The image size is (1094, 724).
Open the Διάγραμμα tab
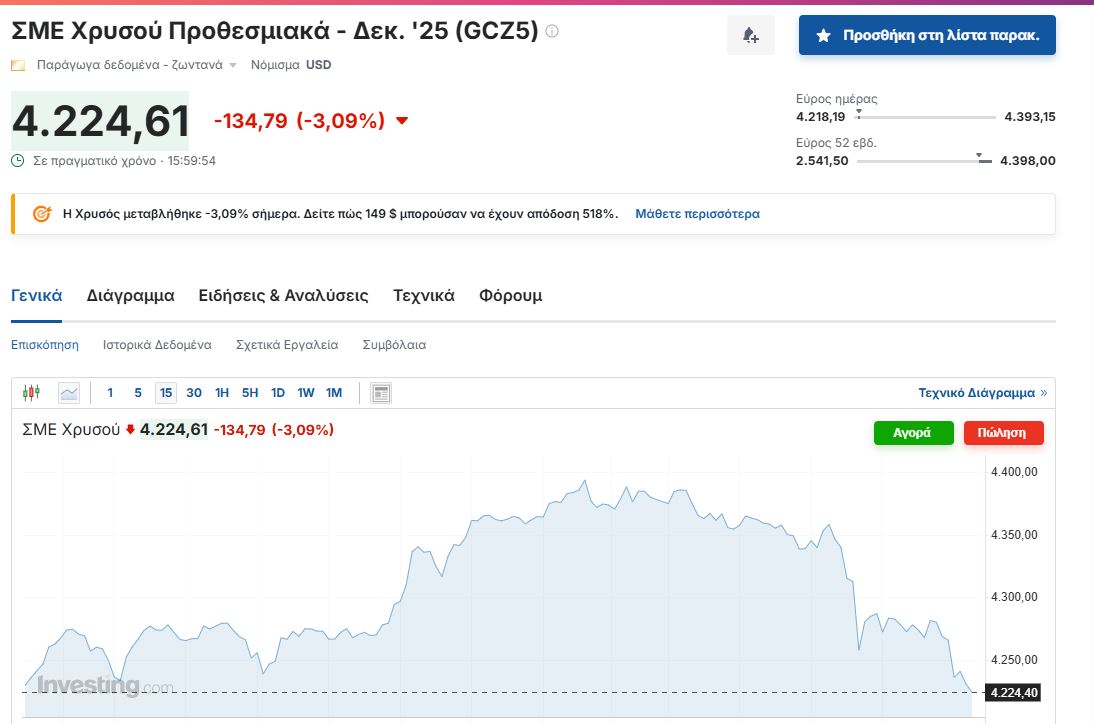[130, 296]
